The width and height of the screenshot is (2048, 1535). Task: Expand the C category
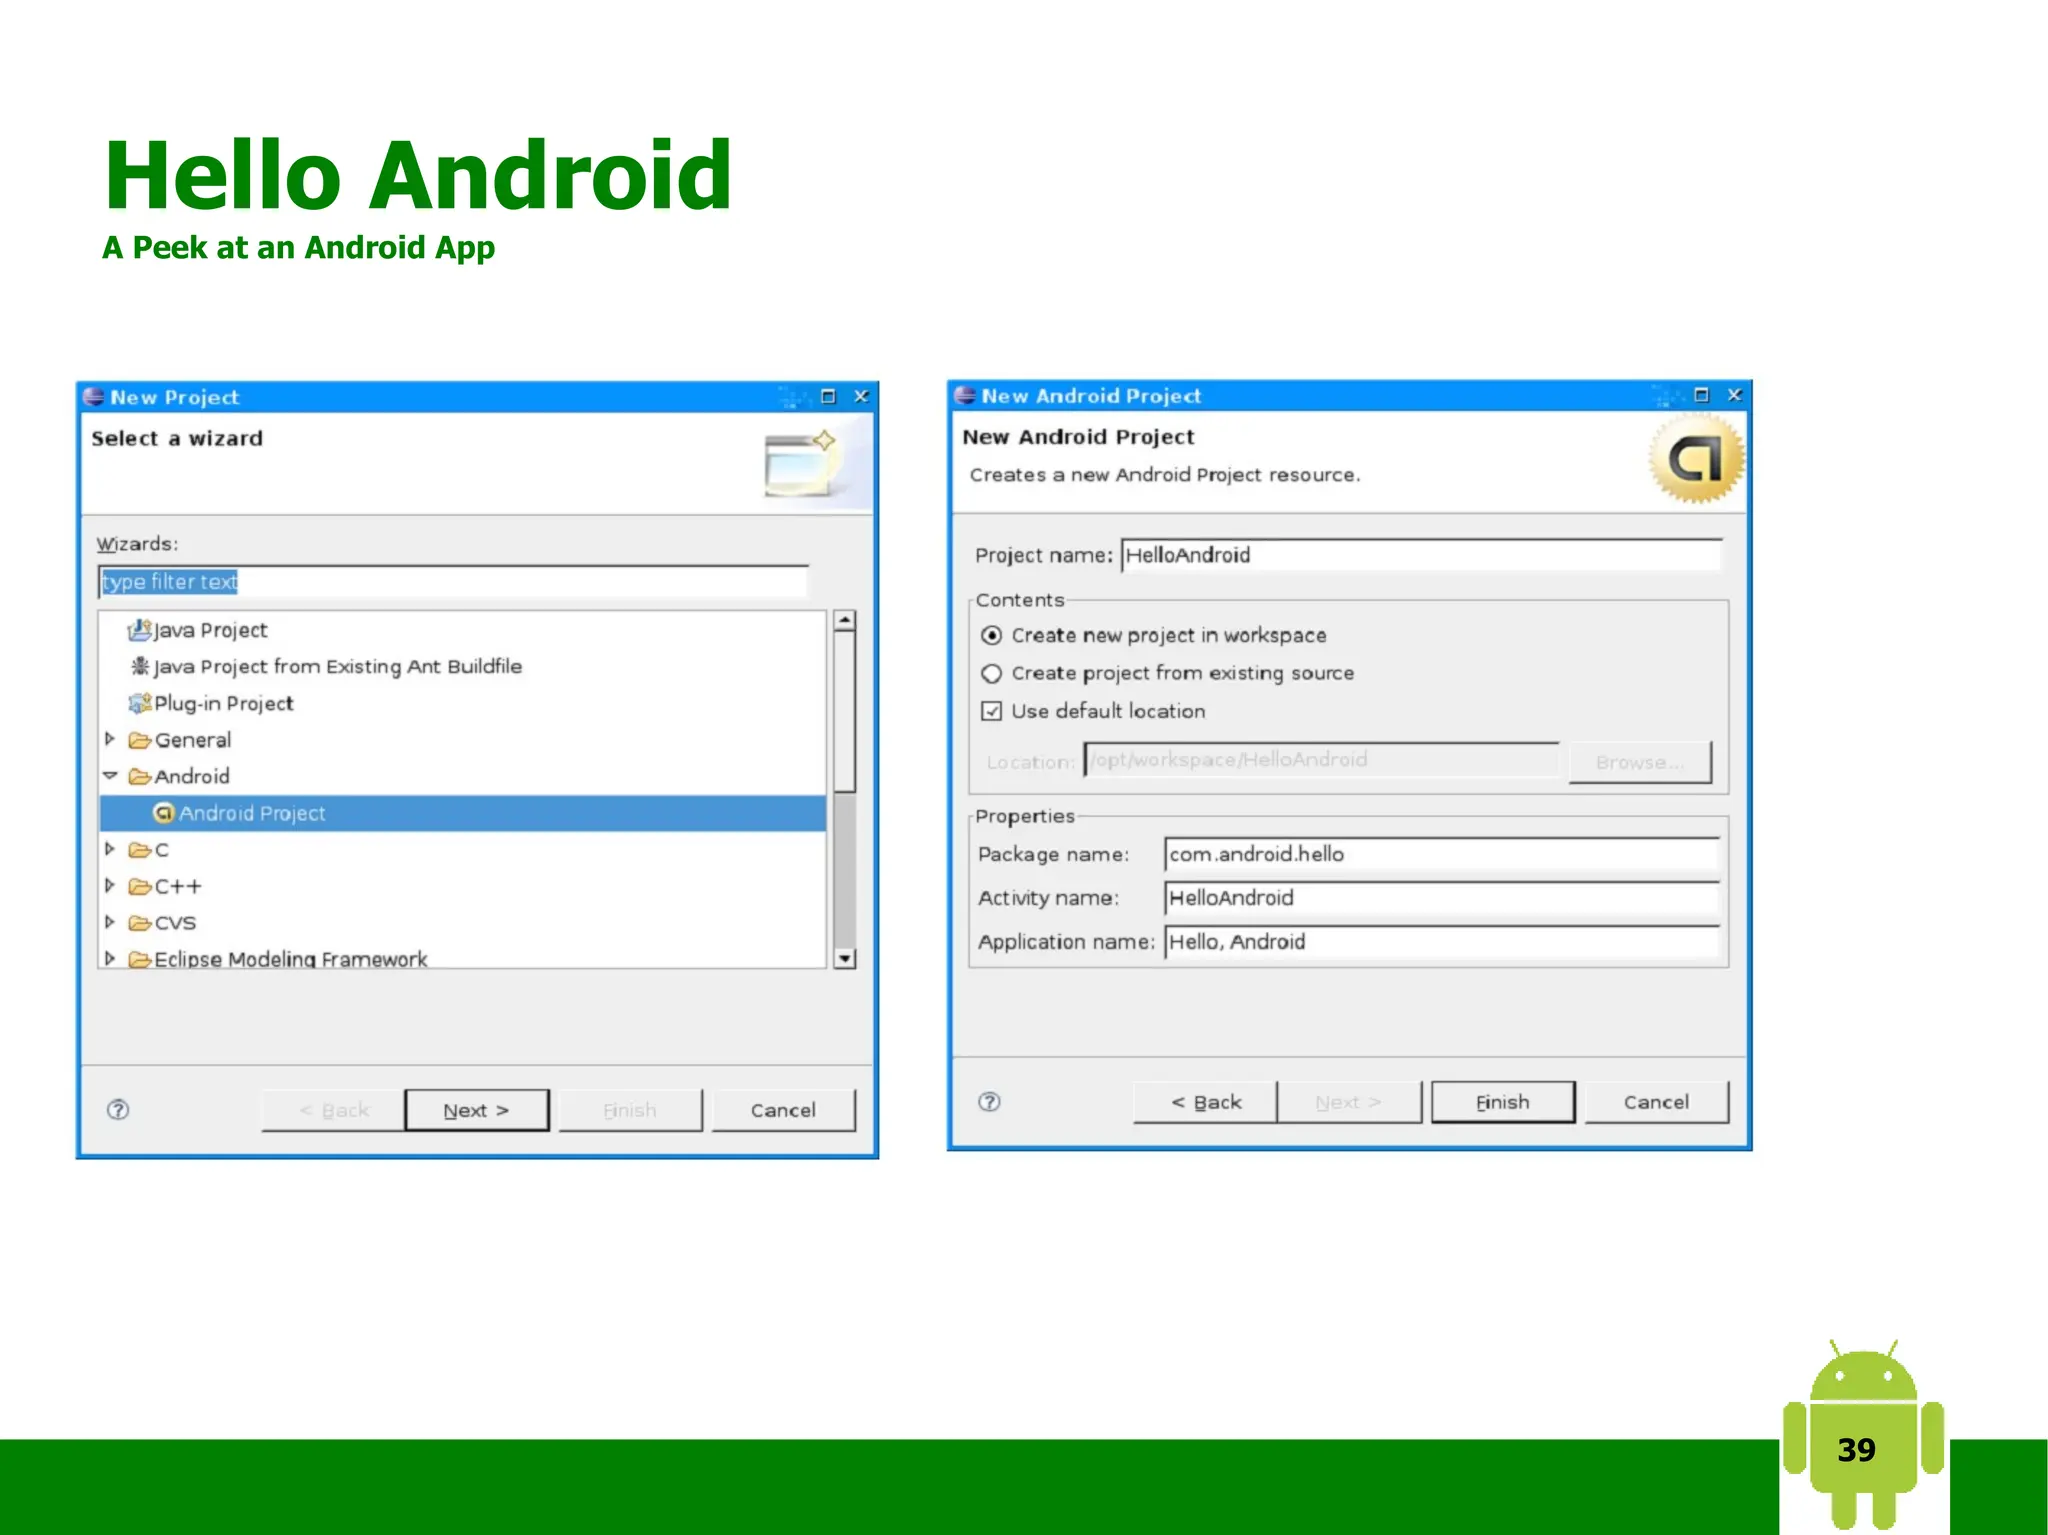coord(110,849)
